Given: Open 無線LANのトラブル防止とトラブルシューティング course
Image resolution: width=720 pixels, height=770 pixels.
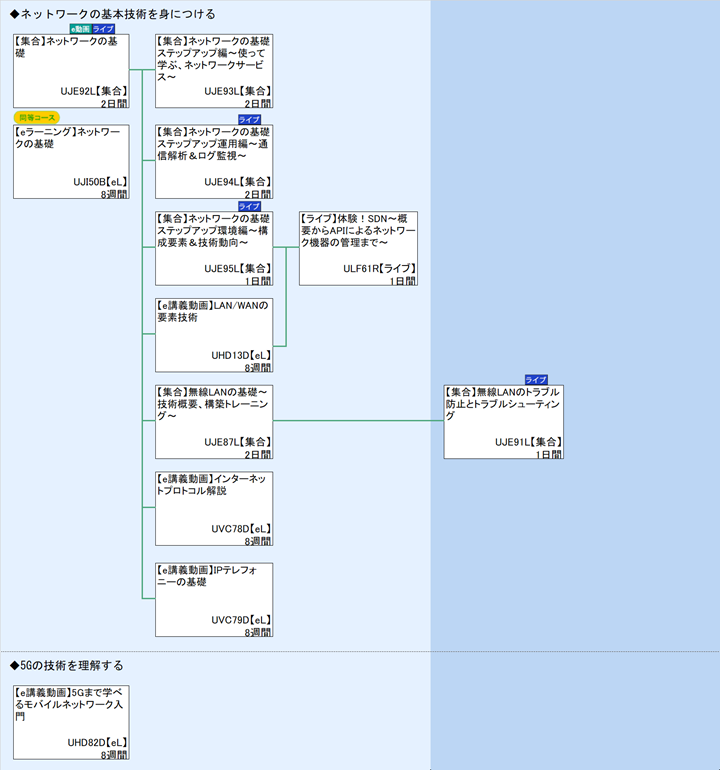Looking at the screenshot, I should click(503, 421).
